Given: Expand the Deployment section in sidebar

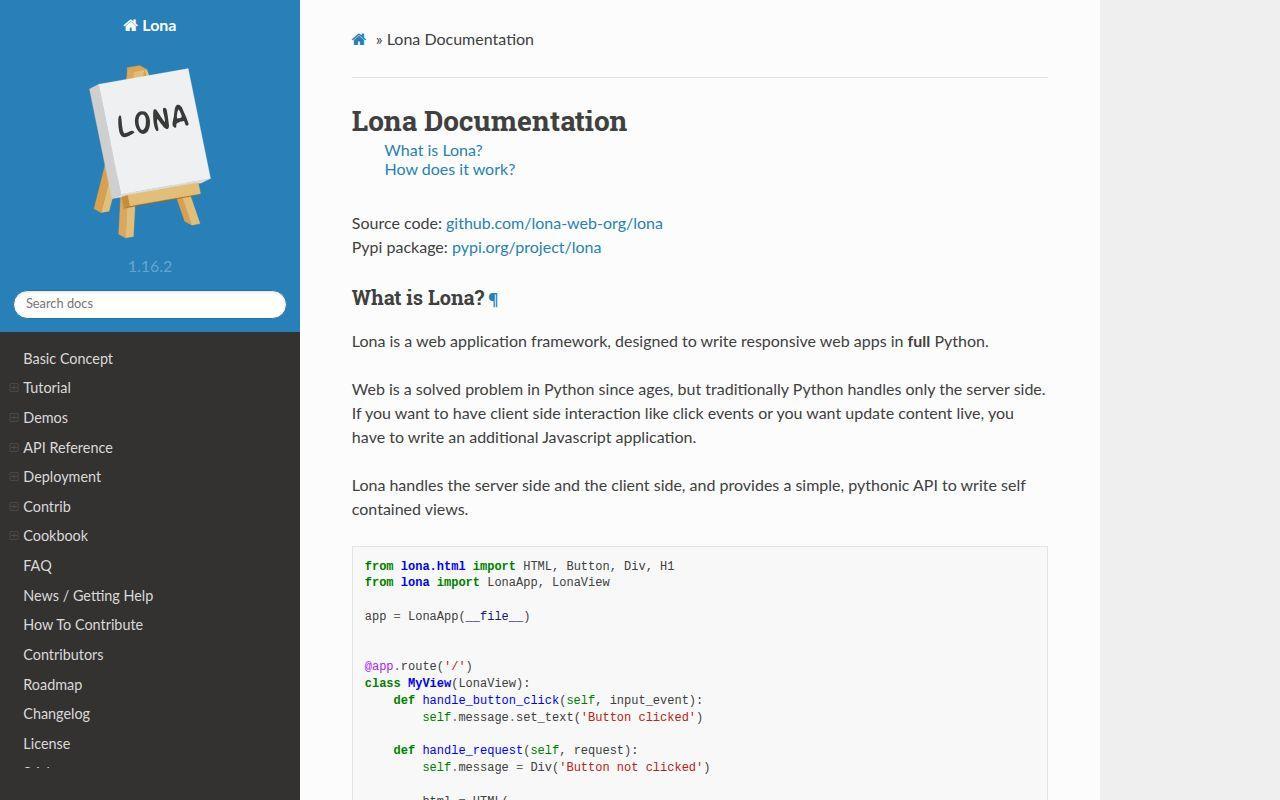Looking at the screenshot, I should click(x=14, y=477).
